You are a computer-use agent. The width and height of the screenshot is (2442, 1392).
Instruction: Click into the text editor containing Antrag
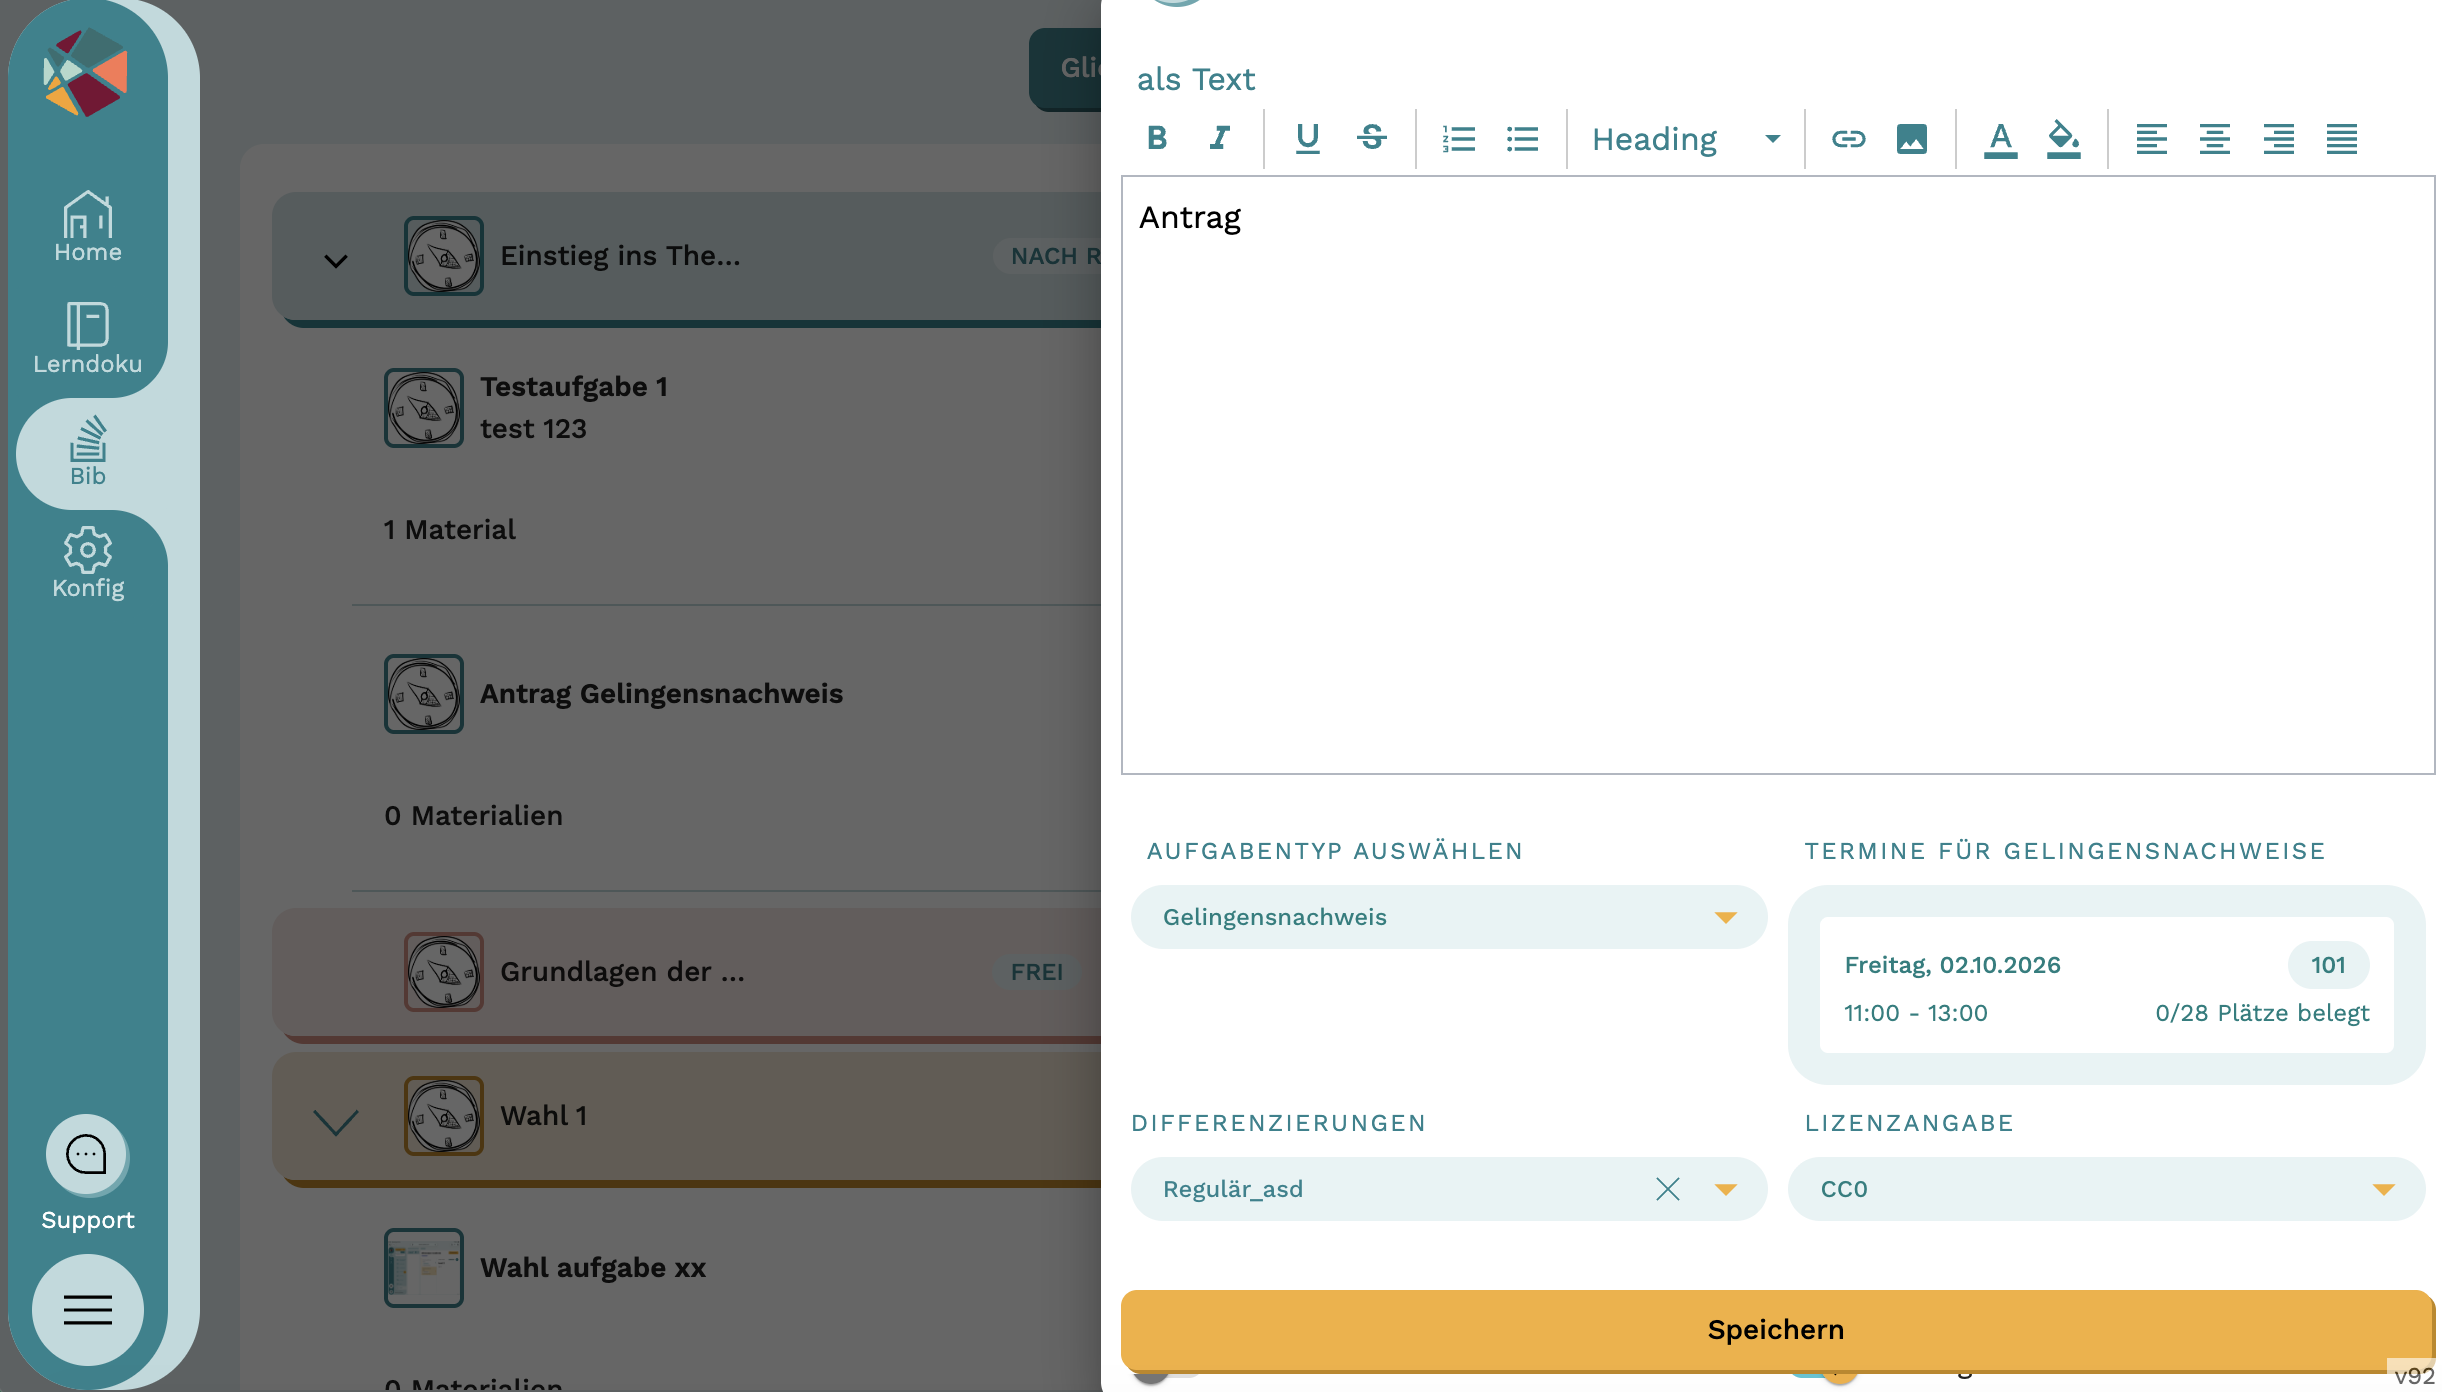click(1778, 475)
